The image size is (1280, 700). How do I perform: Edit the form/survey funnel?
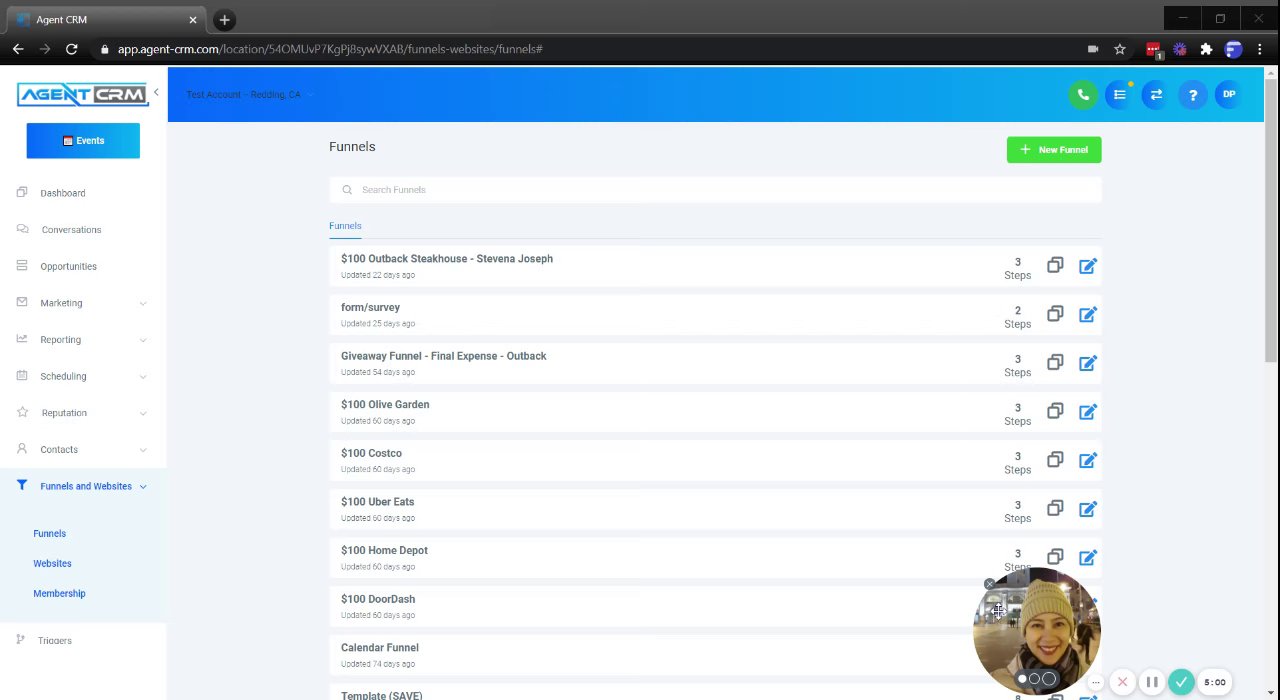tap(1088, 315)
